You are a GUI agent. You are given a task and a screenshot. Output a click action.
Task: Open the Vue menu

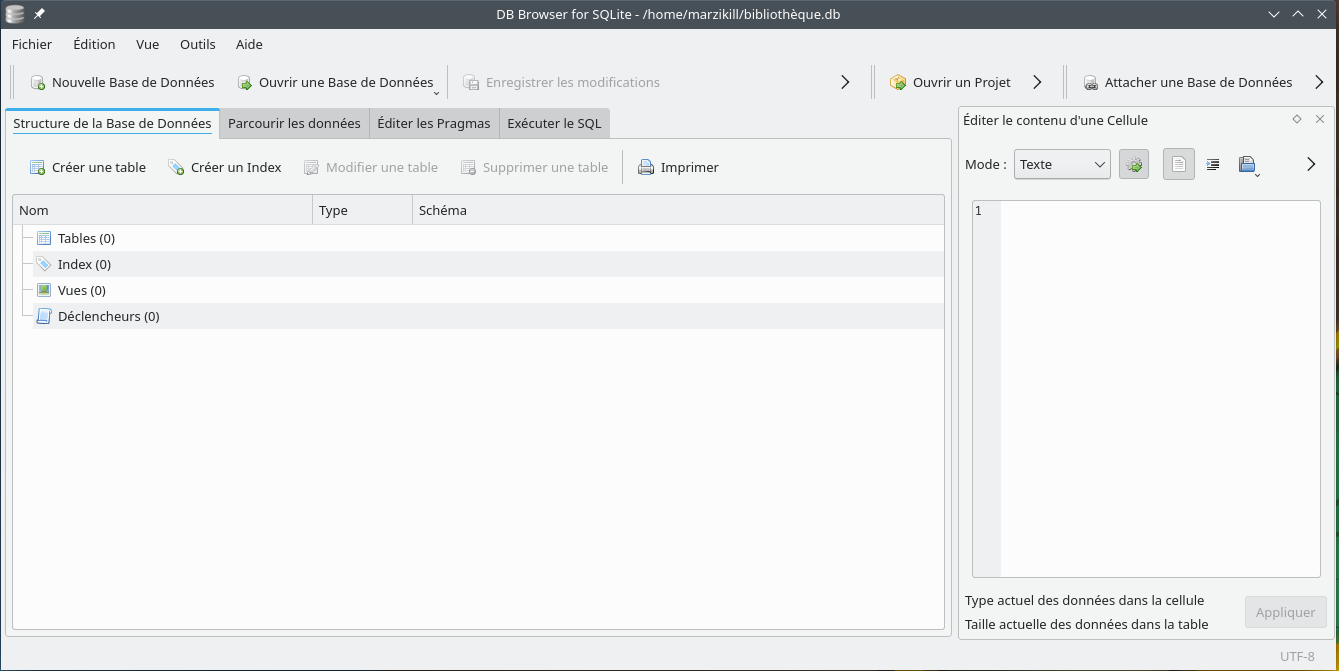tap(148, 44)
